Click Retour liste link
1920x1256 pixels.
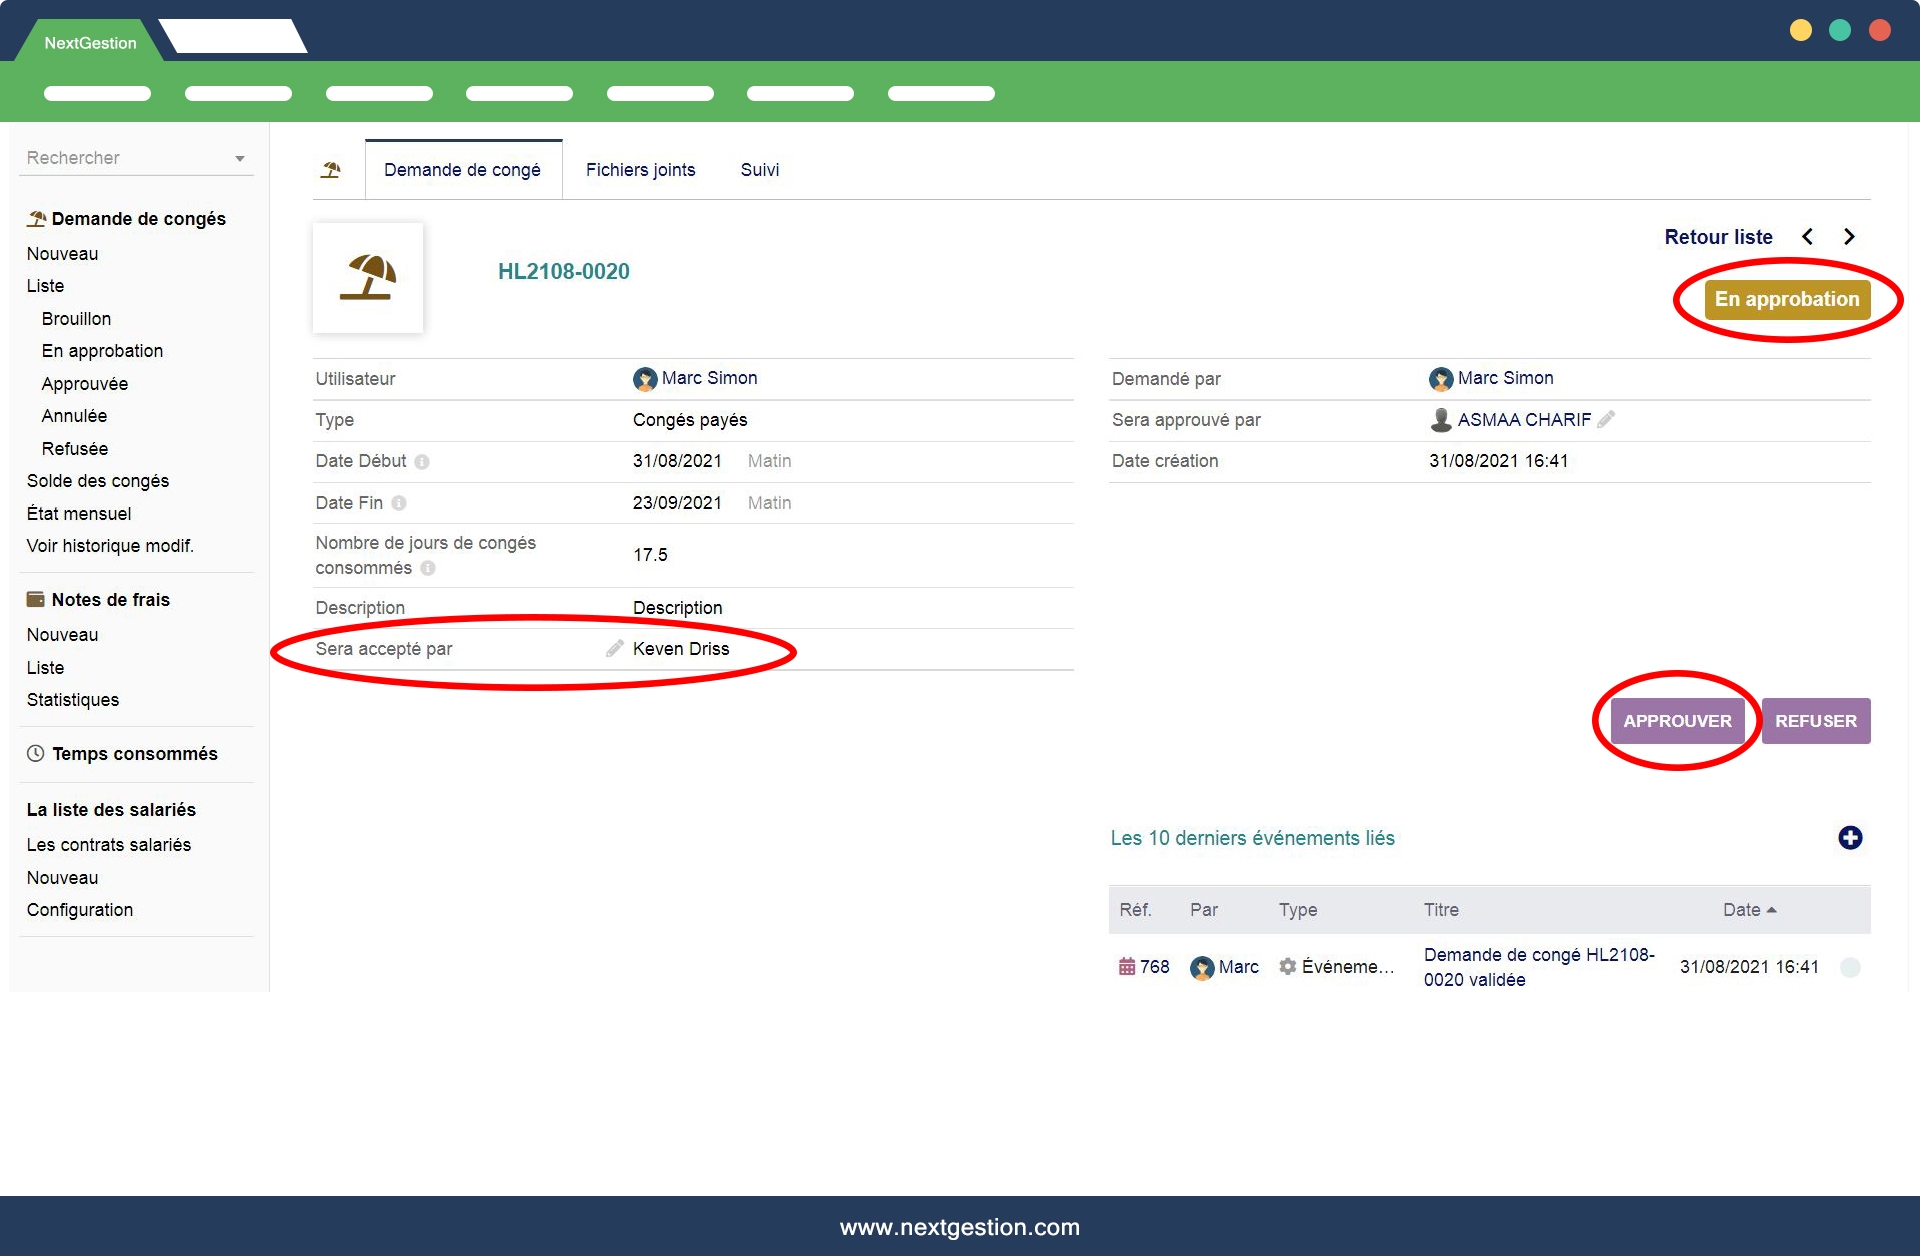click(1718, 237)
